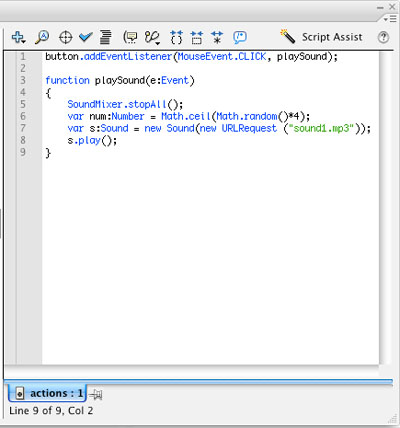
Task: Click the Line 9 of 9, Col 2 status text
Action: pos(51,411)
